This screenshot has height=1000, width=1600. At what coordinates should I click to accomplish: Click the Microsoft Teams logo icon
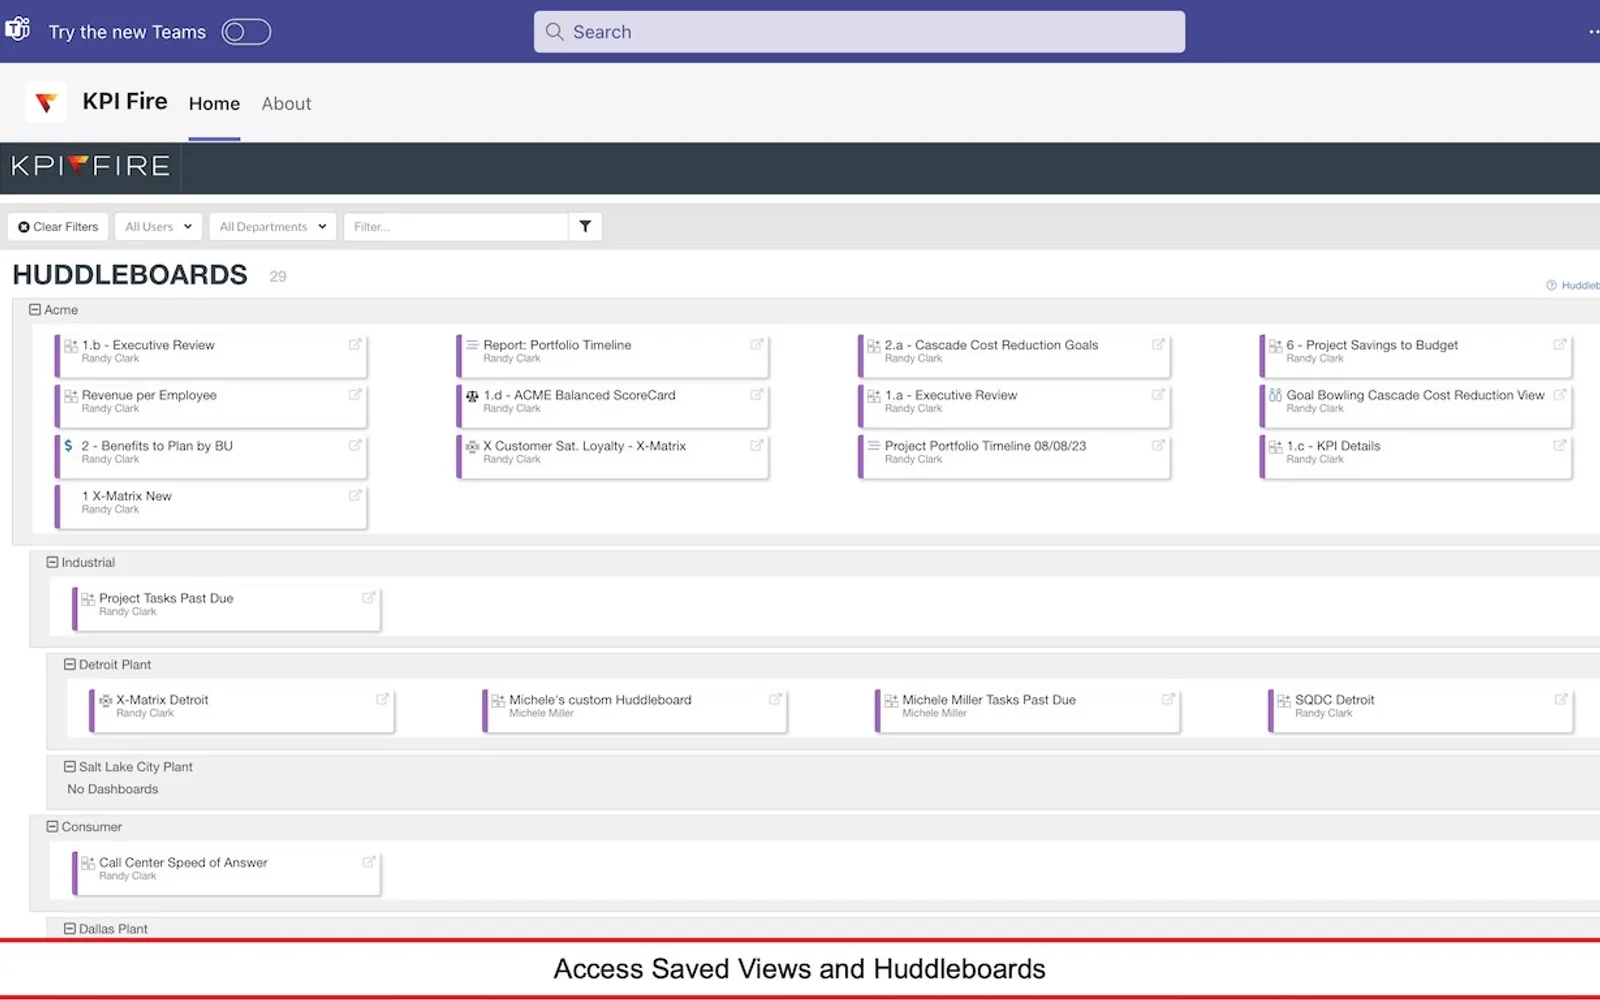coord(18,30)
